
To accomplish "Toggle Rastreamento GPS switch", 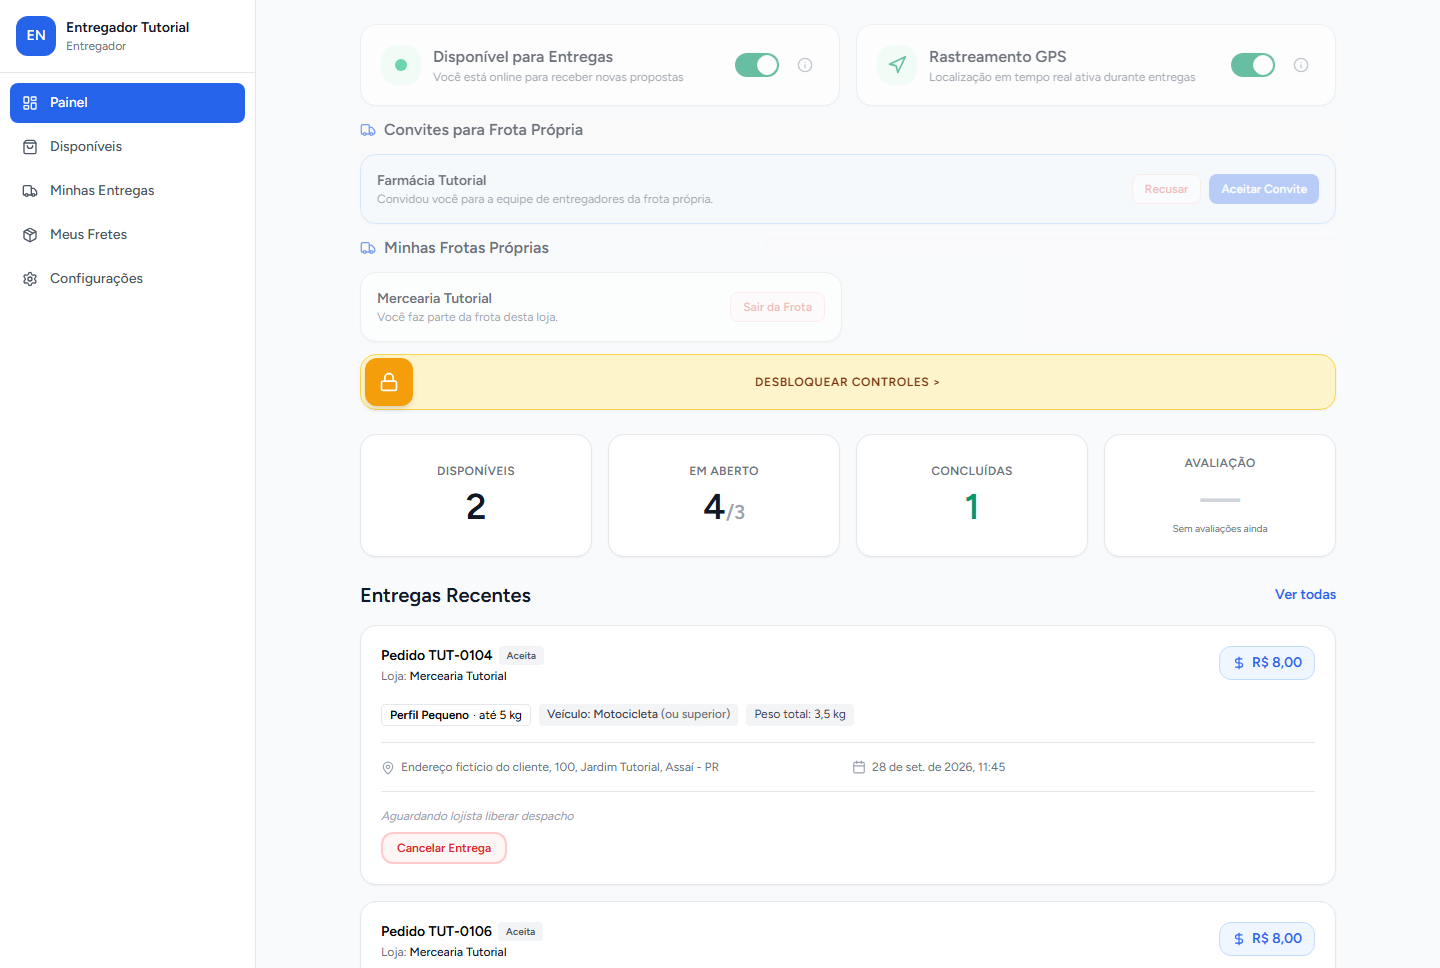I will (x=1253, y=65).
